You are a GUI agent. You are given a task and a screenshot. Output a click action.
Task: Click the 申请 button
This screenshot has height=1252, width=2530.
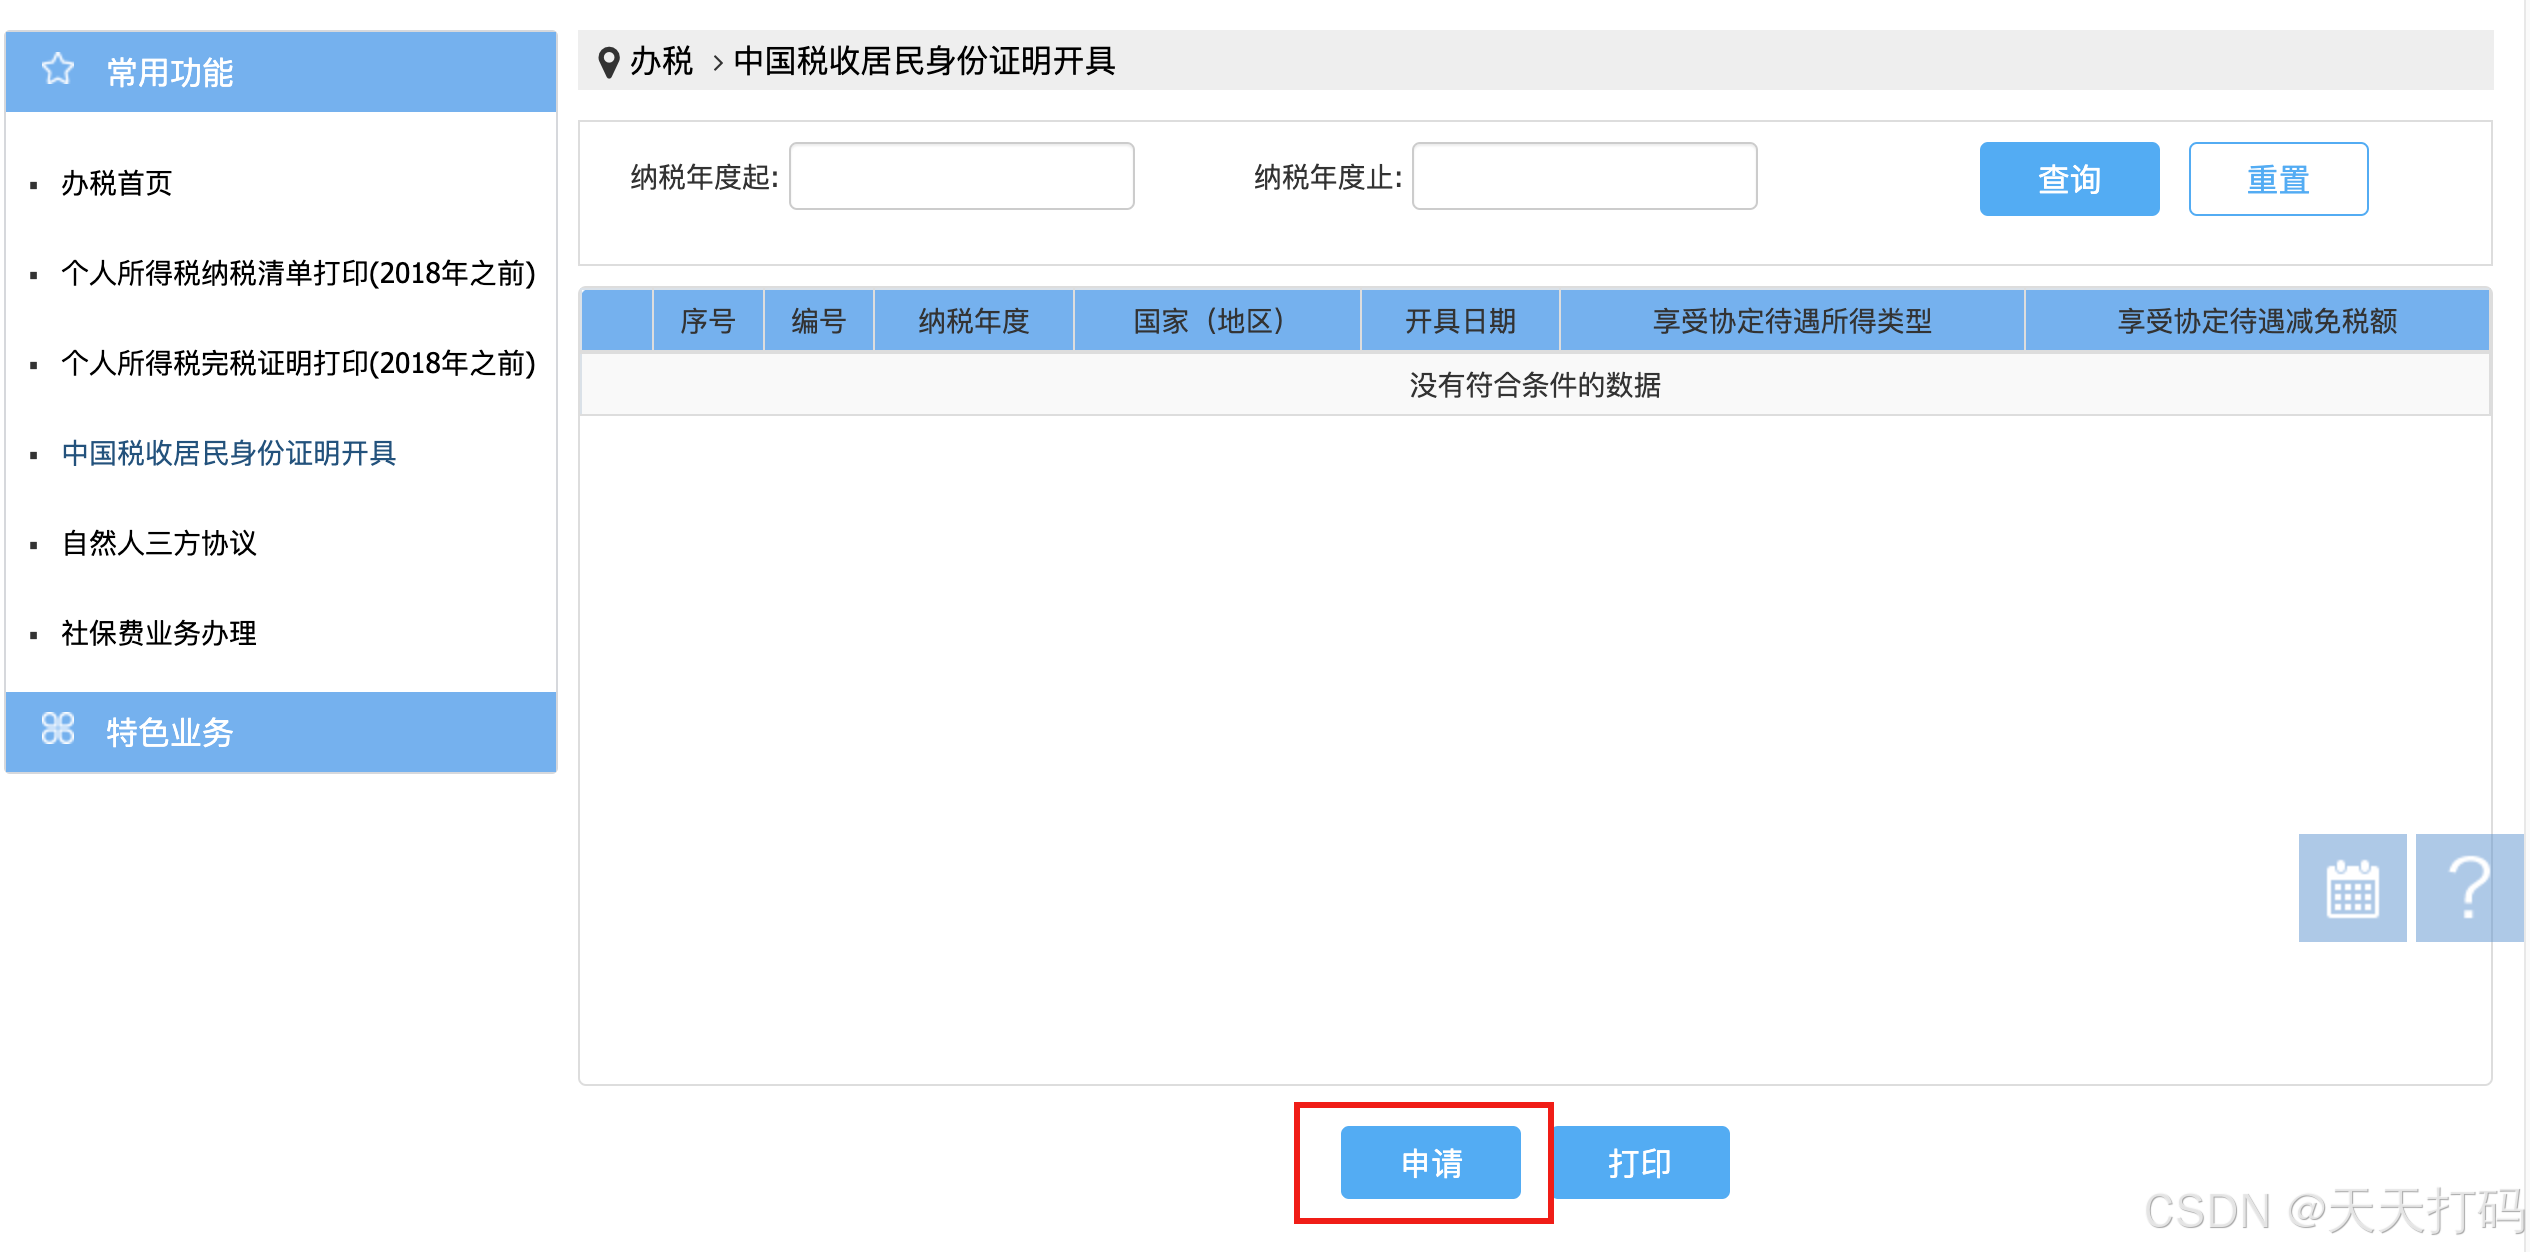click(x=1430, y=1162)
